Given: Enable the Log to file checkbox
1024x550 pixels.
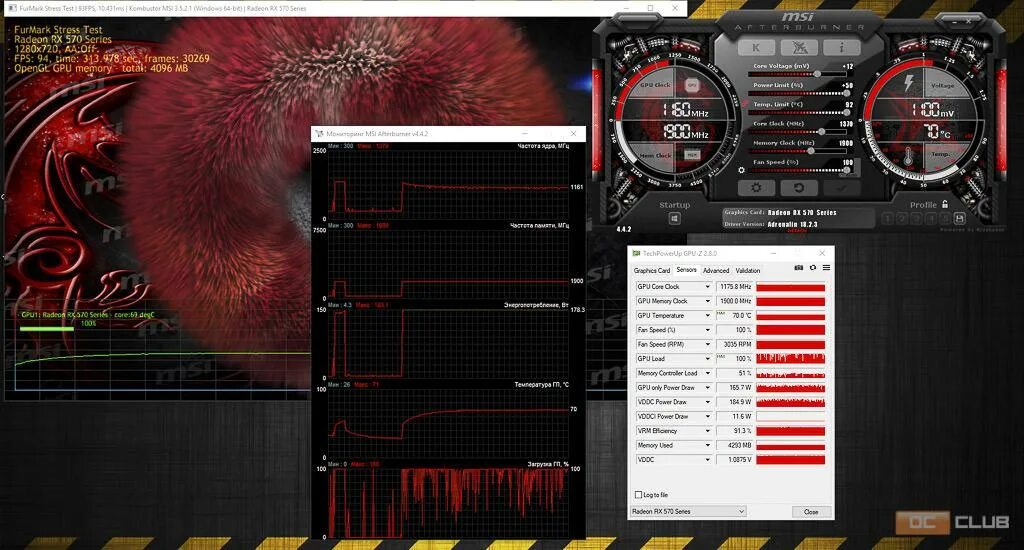Looking at the screenshot, I should [638, 495].
